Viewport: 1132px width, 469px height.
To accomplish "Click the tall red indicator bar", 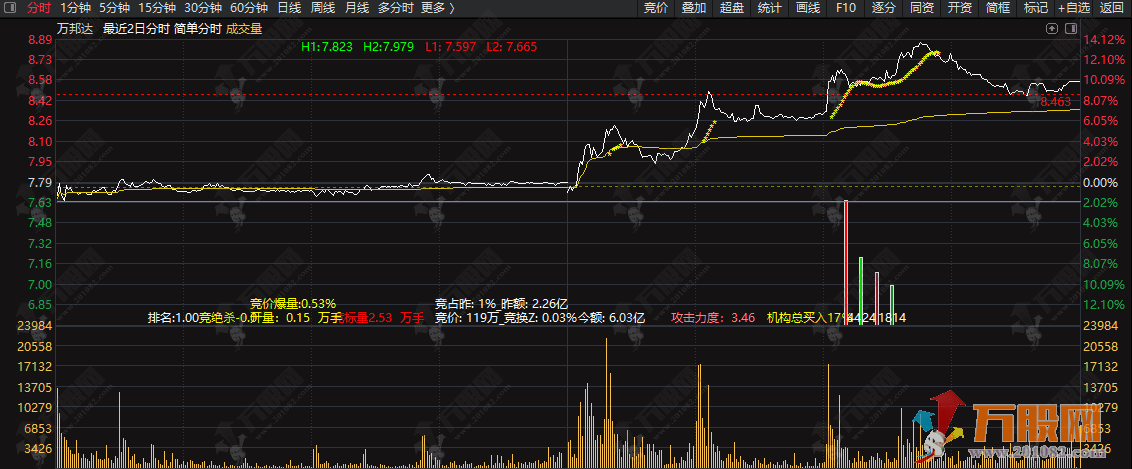I will [x=846, y=263].
